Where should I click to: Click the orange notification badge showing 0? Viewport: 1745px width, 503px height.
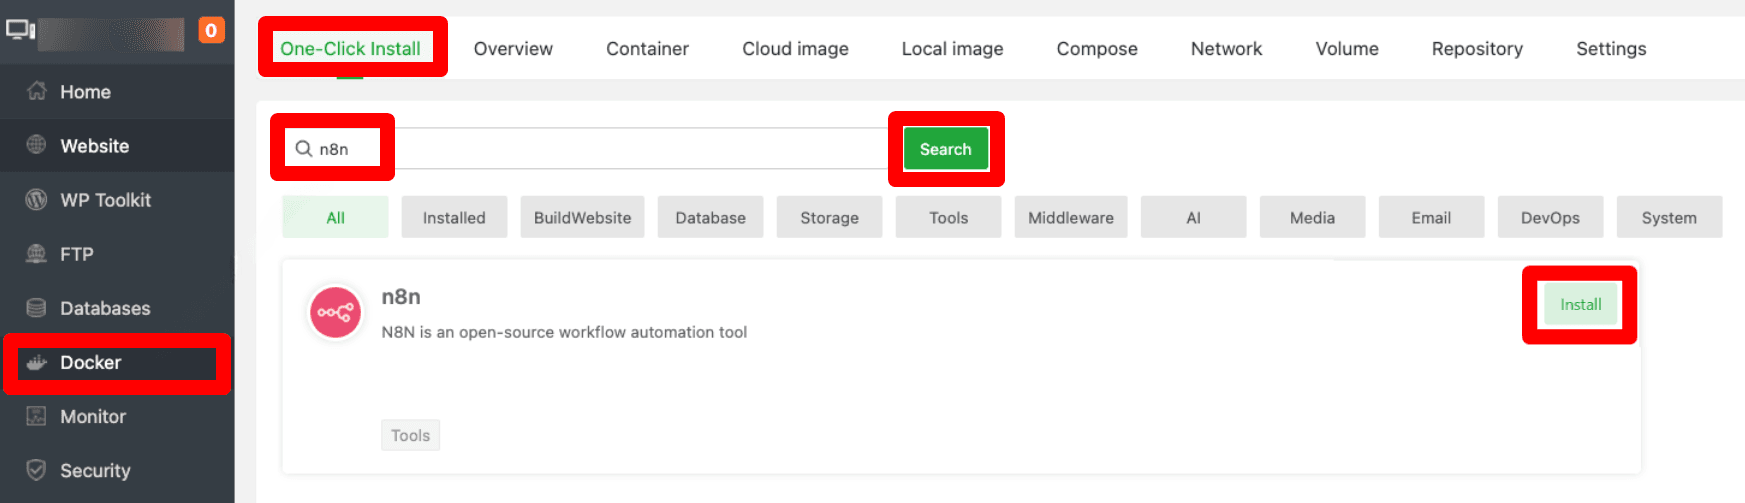211,31
